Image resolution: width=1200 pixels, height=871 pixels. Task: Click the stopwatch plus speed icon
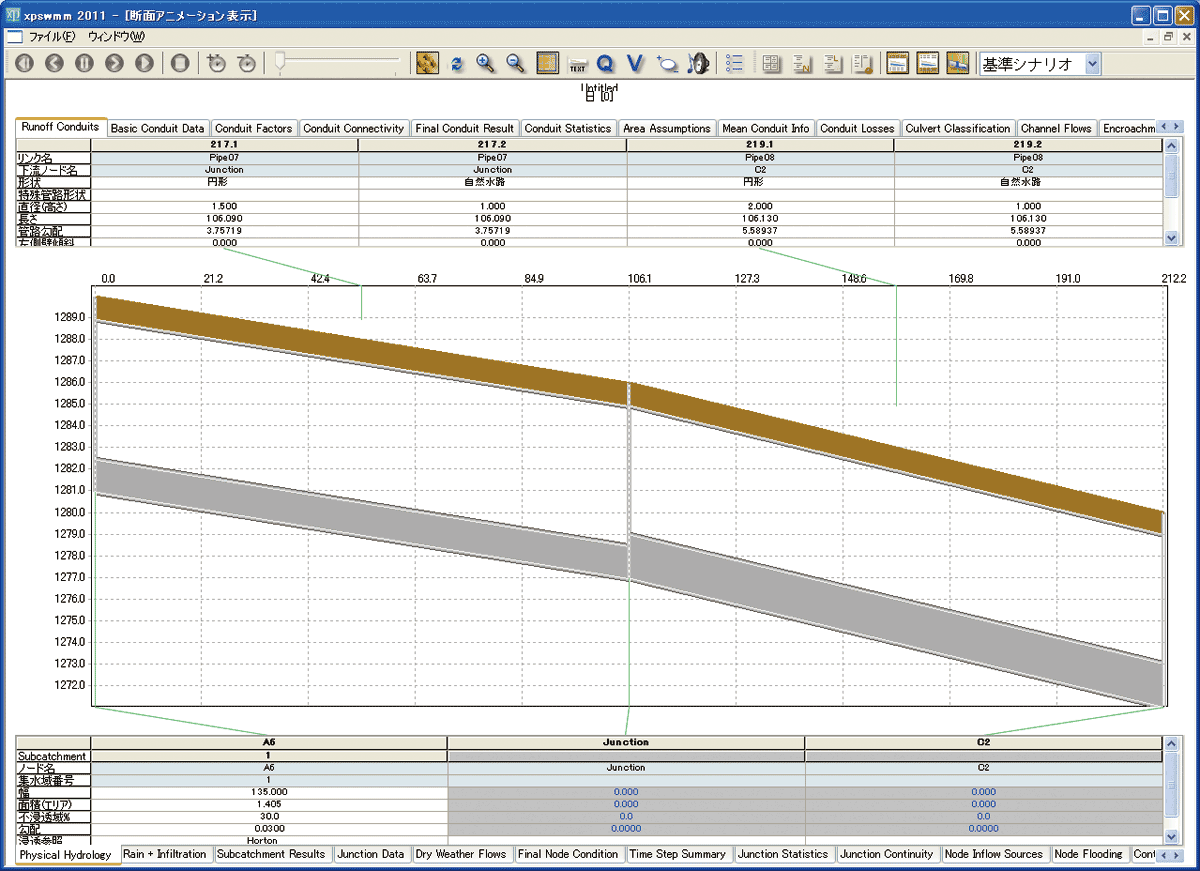[x=216, y=63]
